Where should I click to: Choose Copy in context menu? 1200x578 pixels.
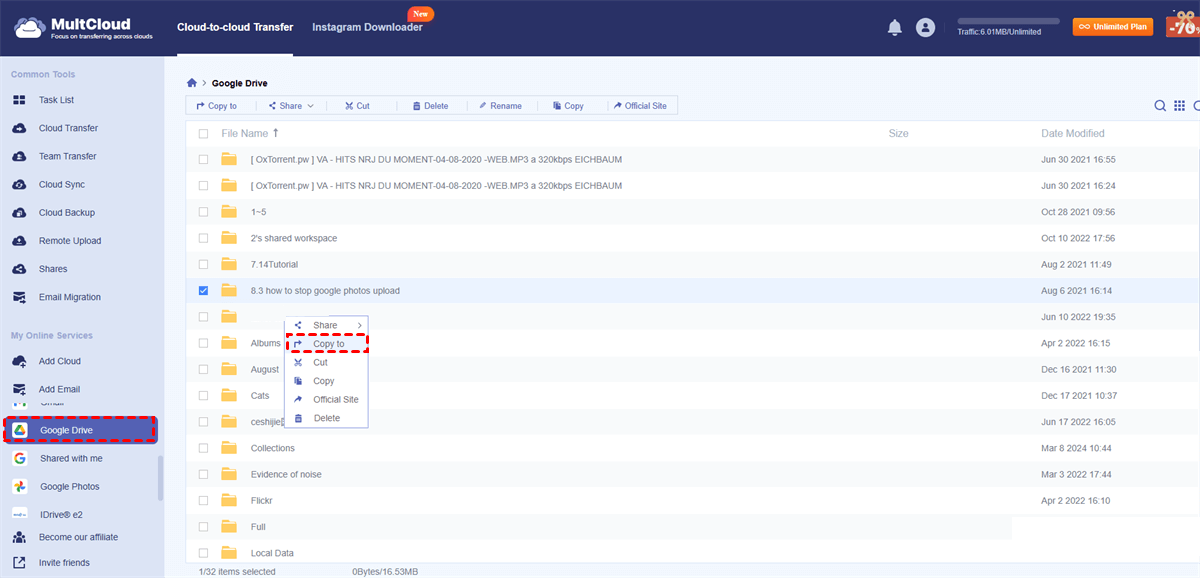[327, 381]
